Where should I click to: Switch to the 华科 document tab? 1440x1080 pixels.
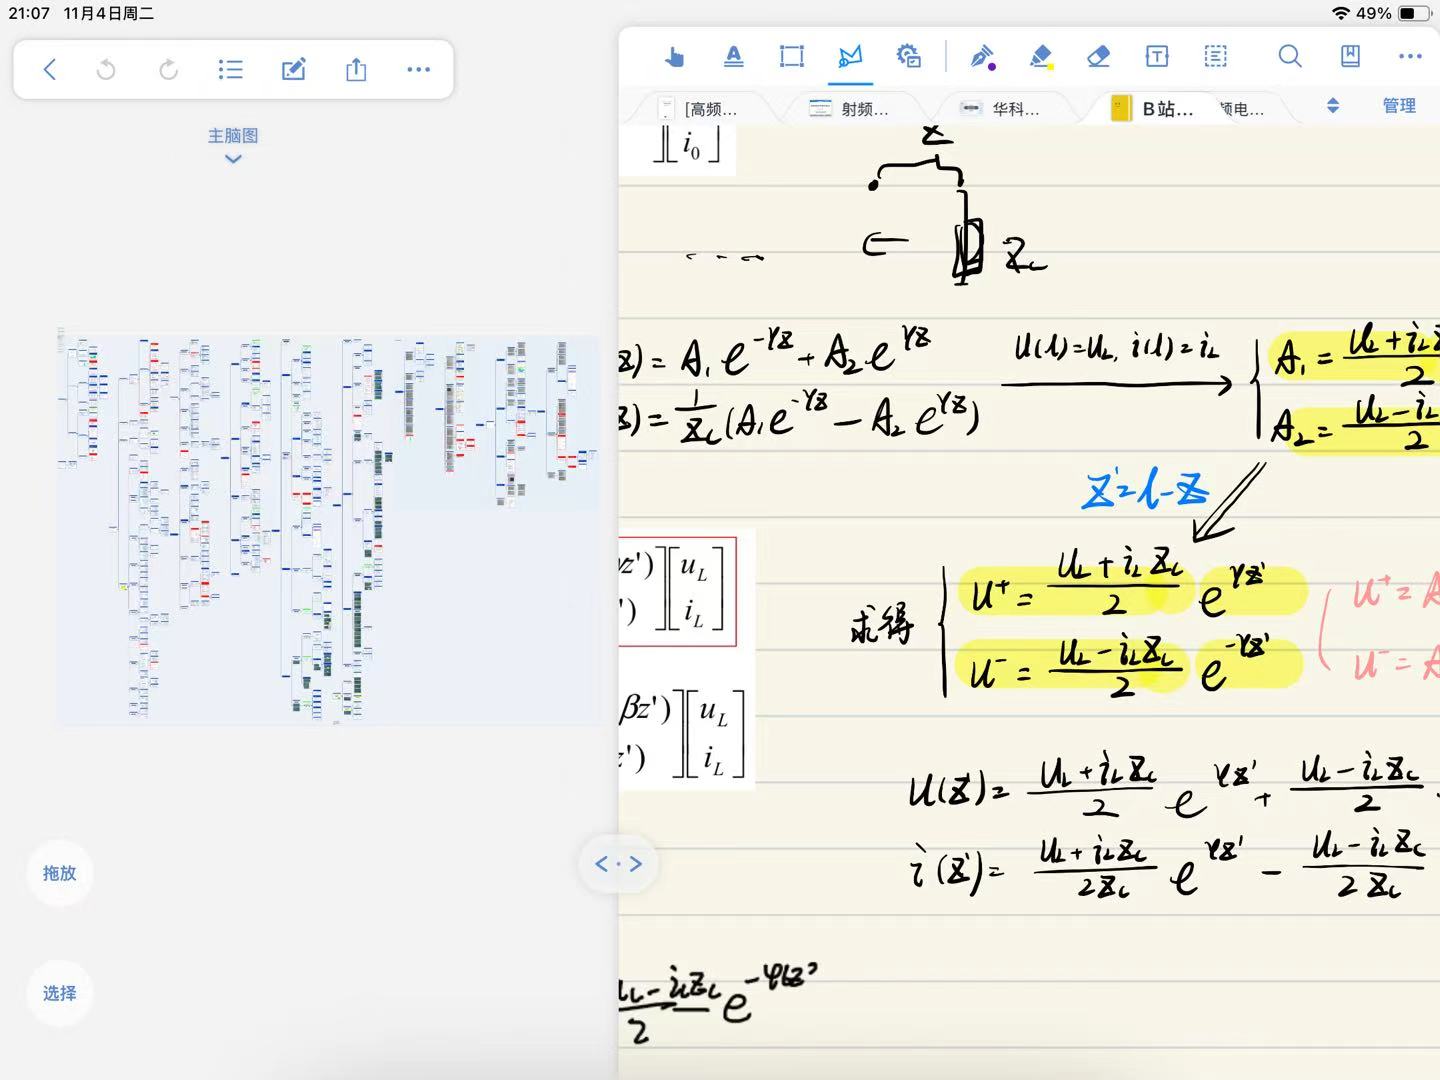point(1001,109)
